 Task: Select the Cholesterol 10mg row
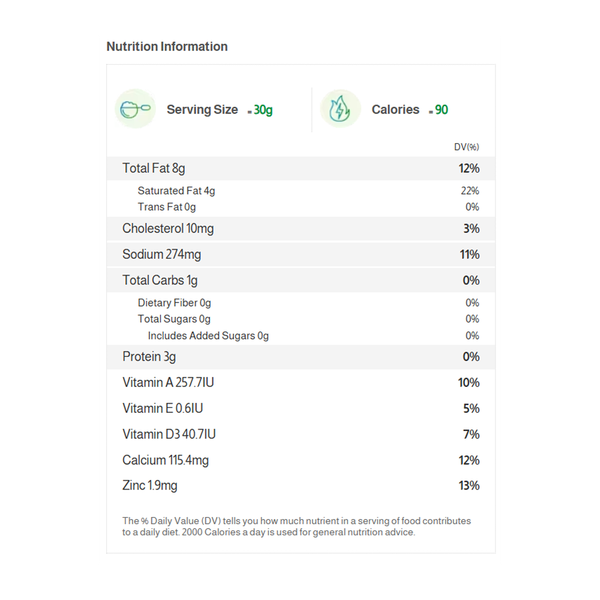[168, 229]
